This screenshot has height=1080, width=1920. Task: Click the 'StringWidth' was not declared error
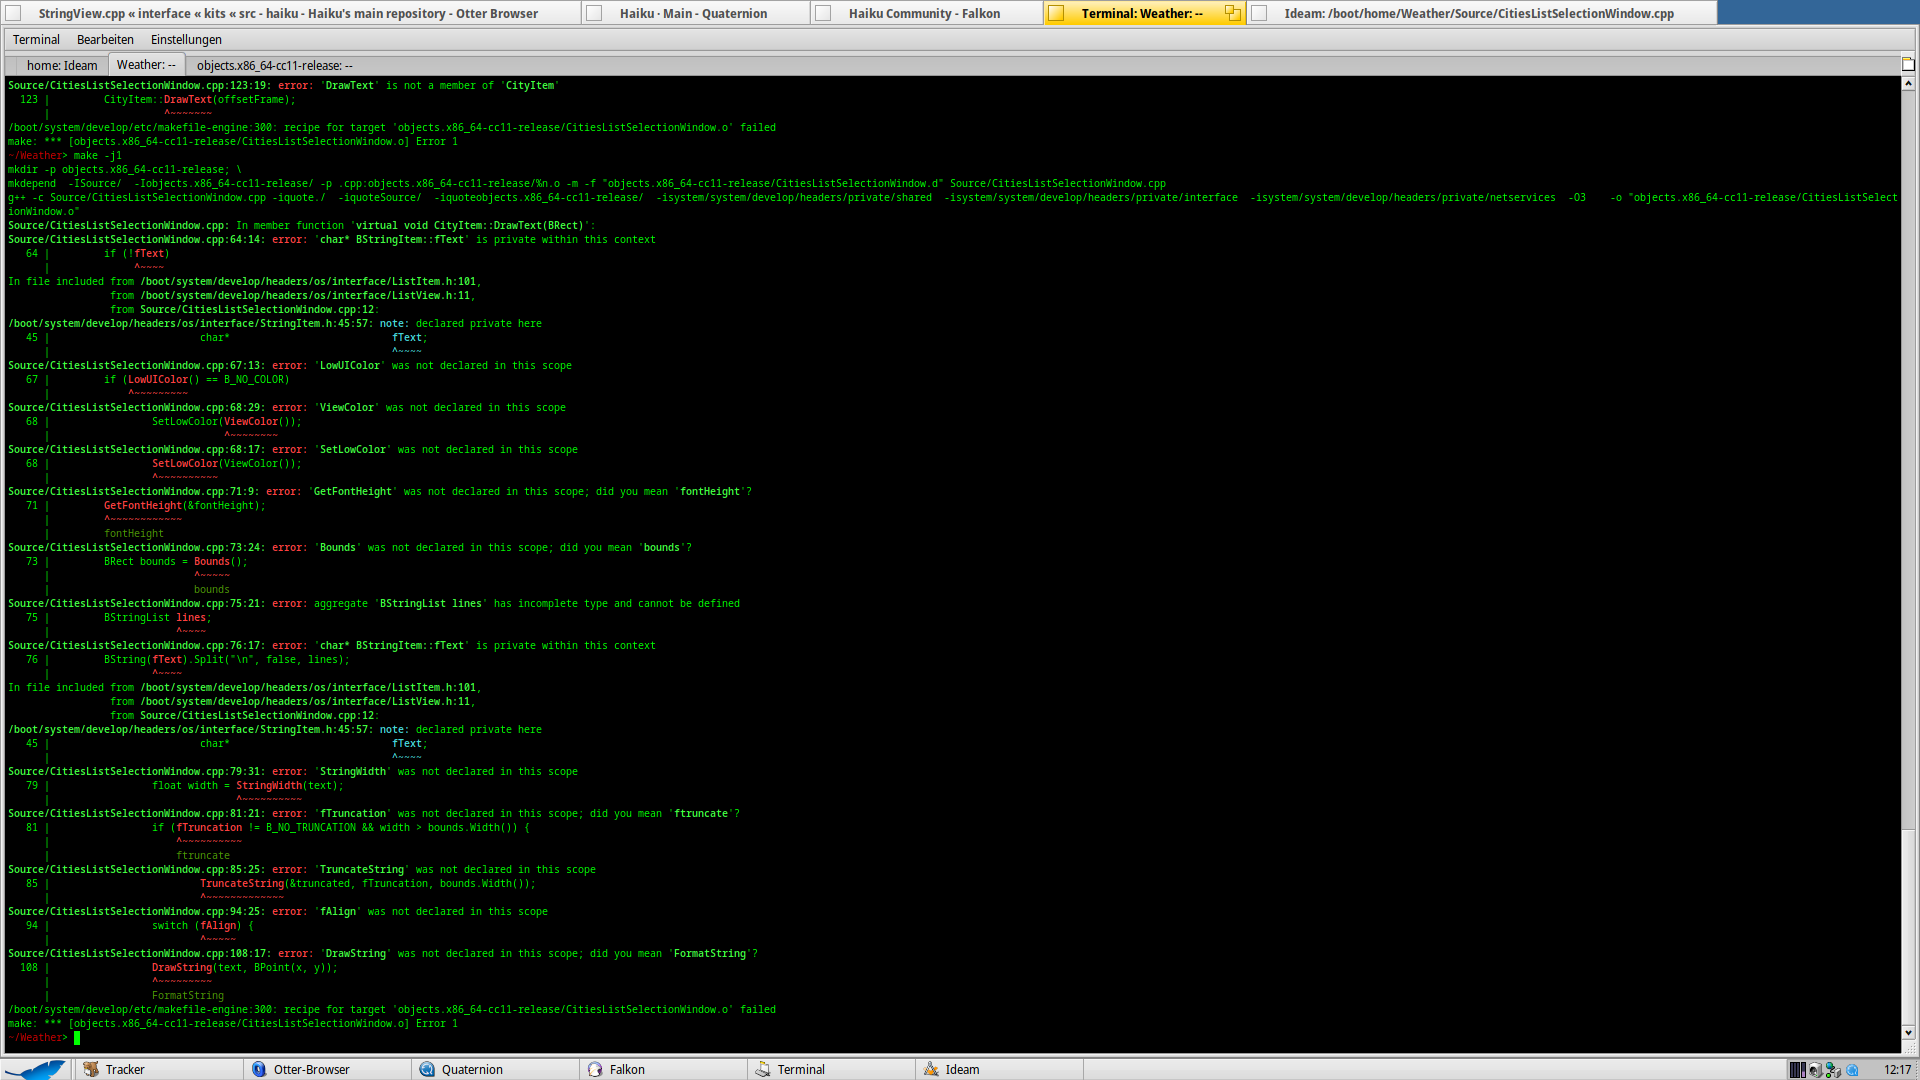click(x=293, y=771)
